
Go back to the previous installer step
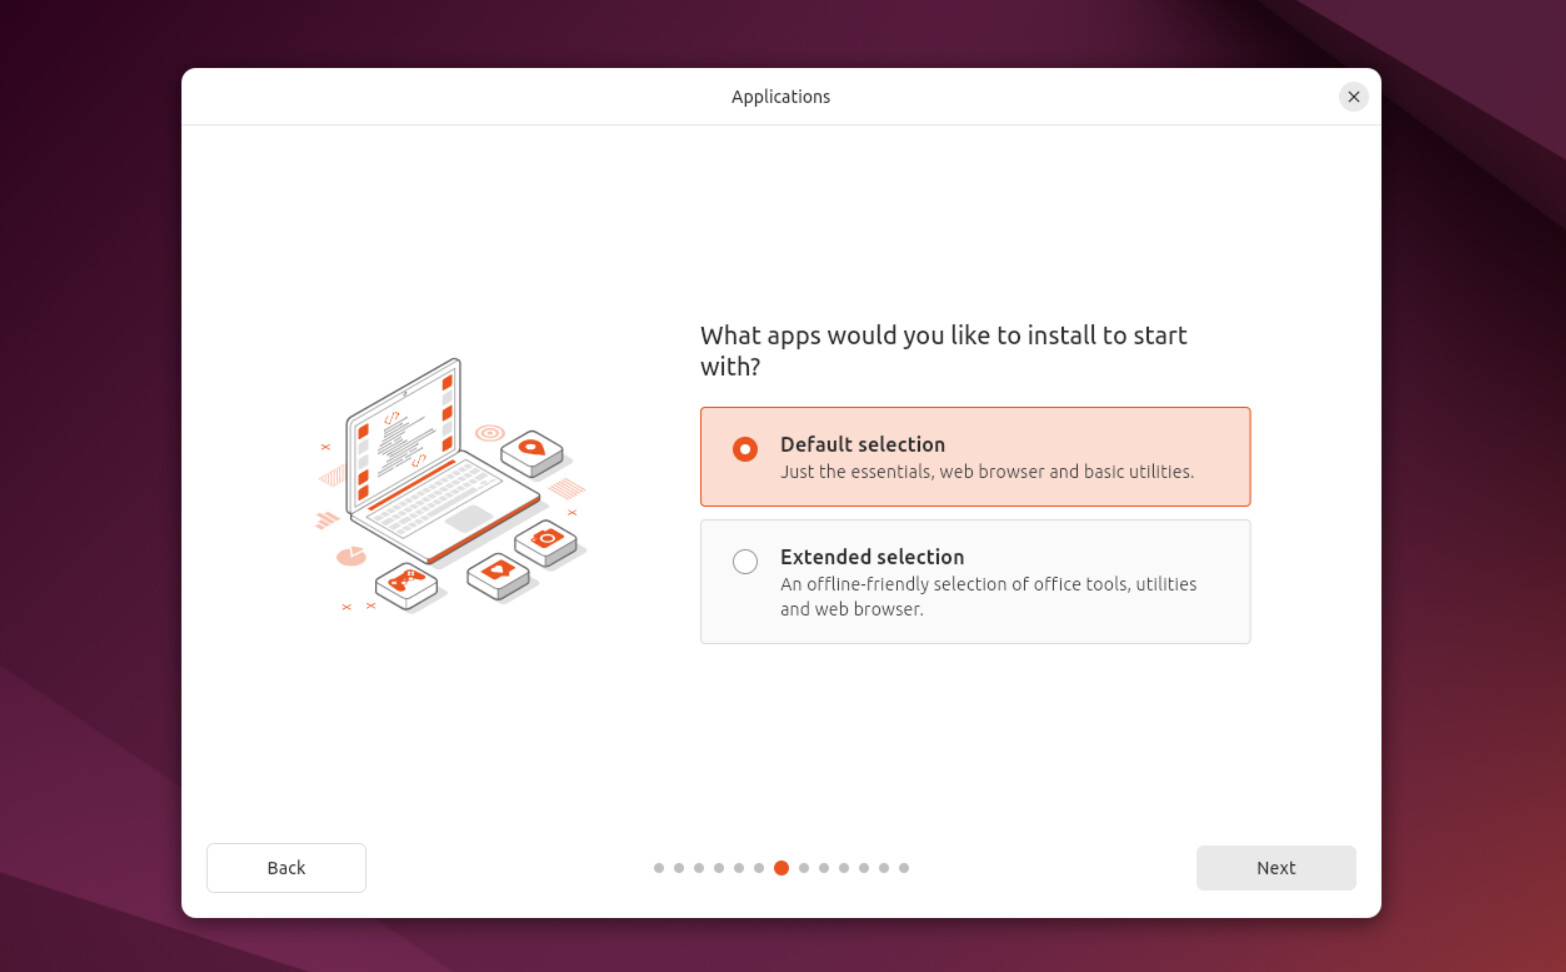click(286, 867)
